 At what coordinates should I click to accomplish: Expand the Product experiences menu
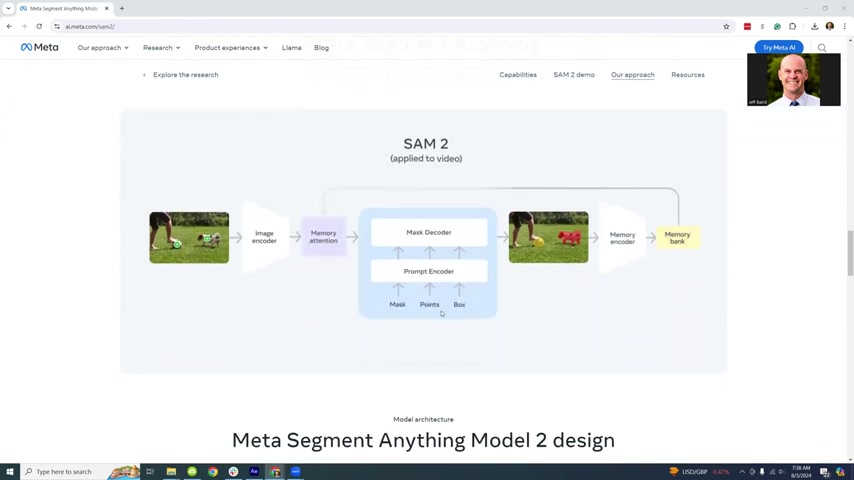(231, 48)
